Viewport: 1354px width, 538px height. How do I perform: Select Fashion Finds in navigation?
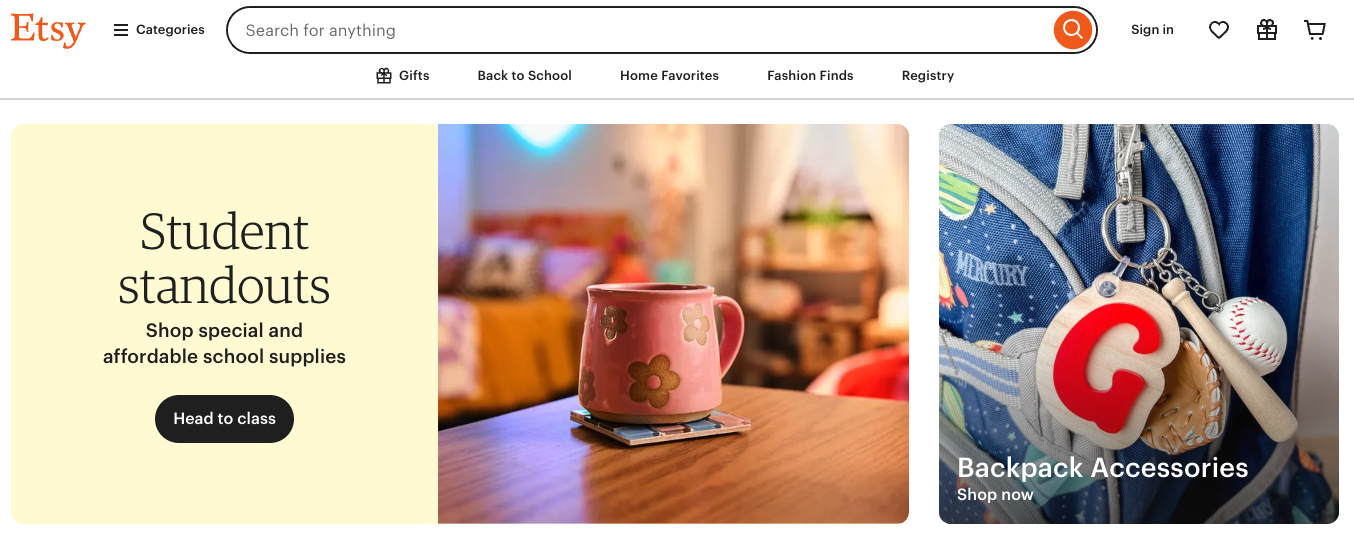tap(810, 76)
